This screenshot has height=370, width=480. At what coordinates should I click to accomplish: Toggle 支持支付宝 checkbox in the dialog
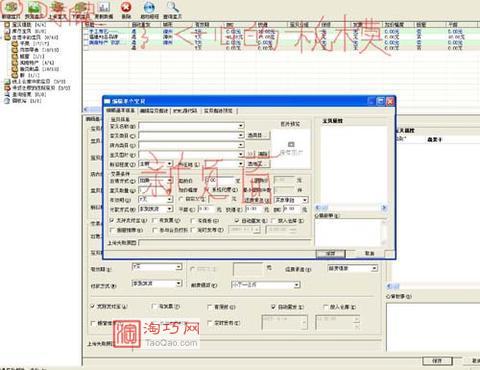tap(112, 220)
